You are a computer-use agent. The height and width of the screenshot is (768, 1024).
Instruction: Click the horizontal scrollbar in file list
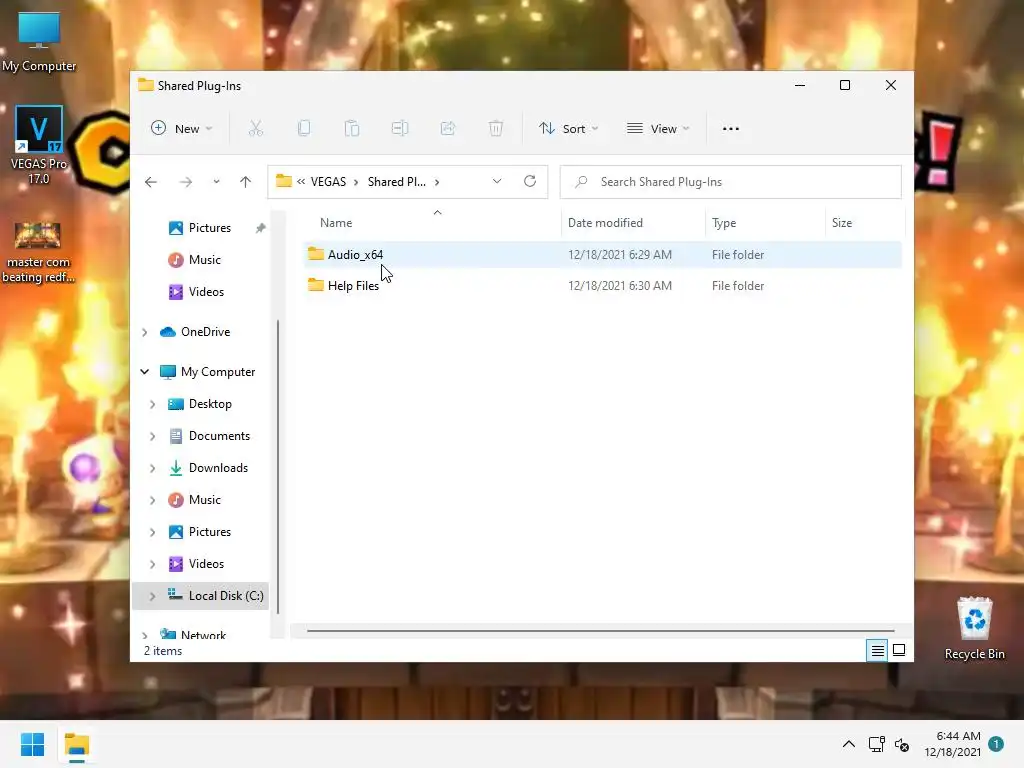pyautogui.click(x=600, y=631)
